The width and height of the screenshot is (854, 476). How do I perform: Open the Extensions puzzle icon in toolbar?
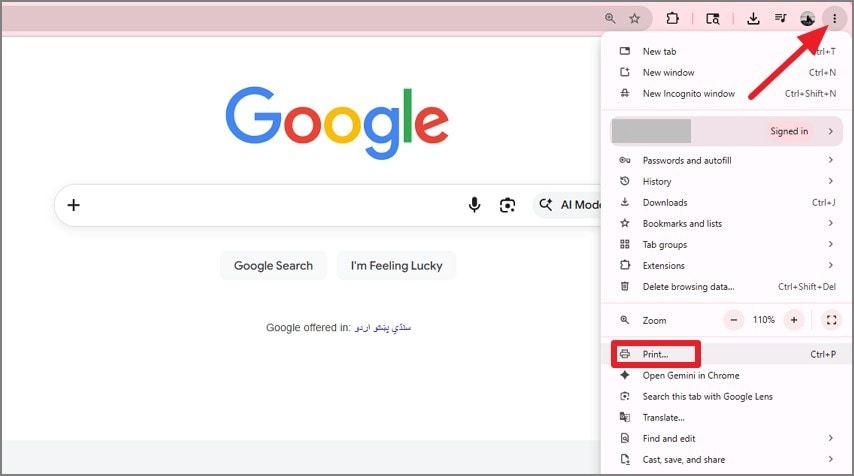pos(673,19)
